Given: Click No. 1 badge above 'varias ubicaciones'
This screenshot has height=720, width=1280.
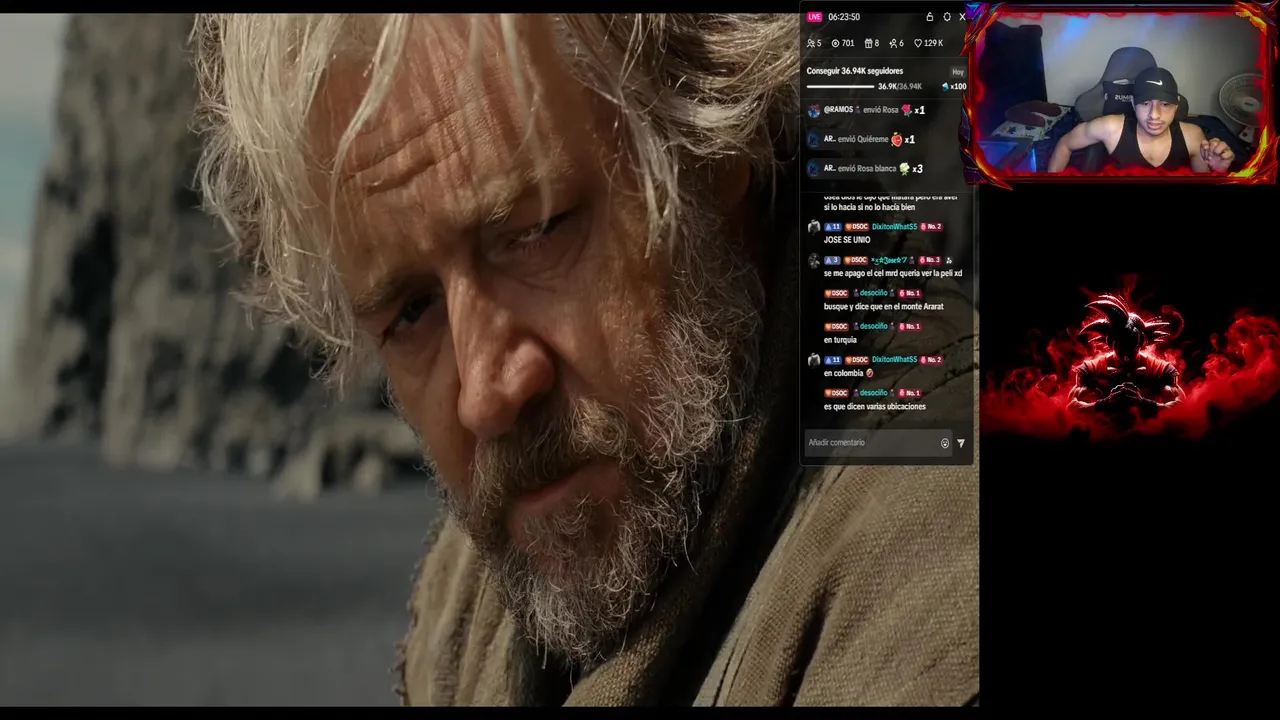Looking at the screenshot, I should [909, 393].
